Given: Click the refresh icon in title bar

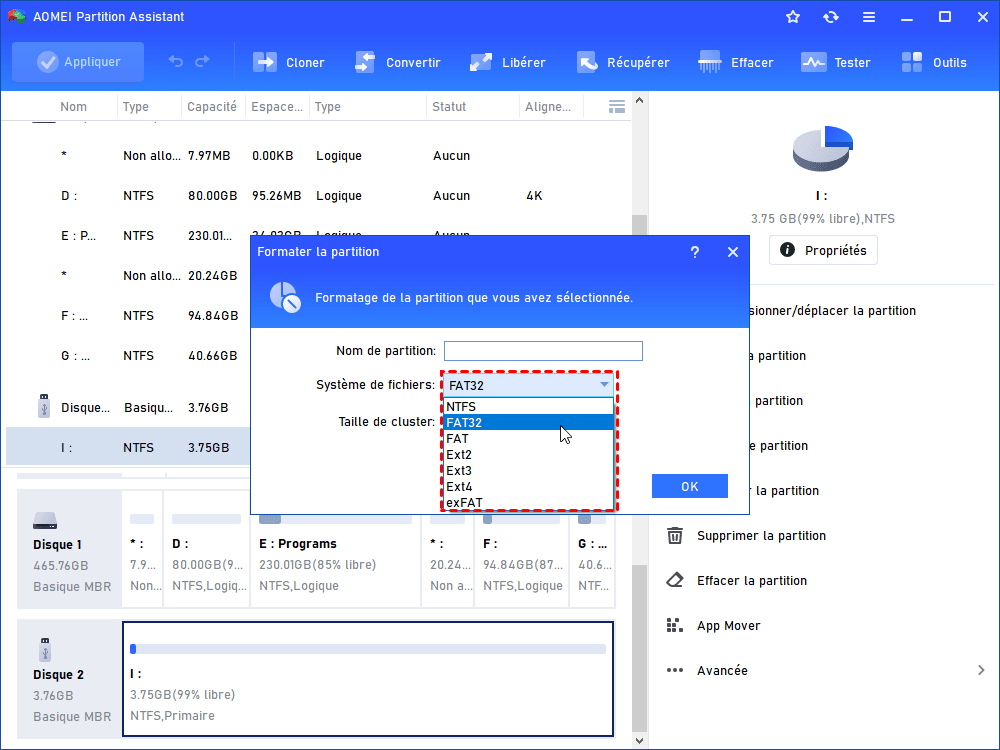Looking at the screenshot, I should tap(830, 17).
